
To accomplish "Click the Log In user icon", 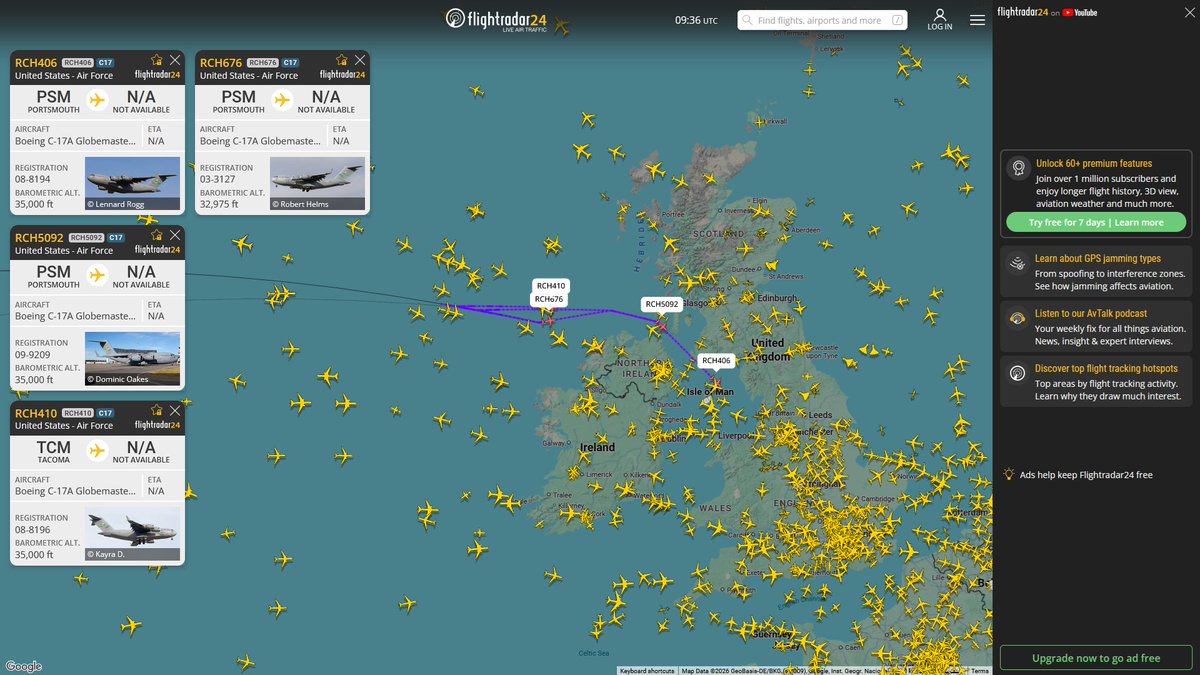I will (940, 20).
